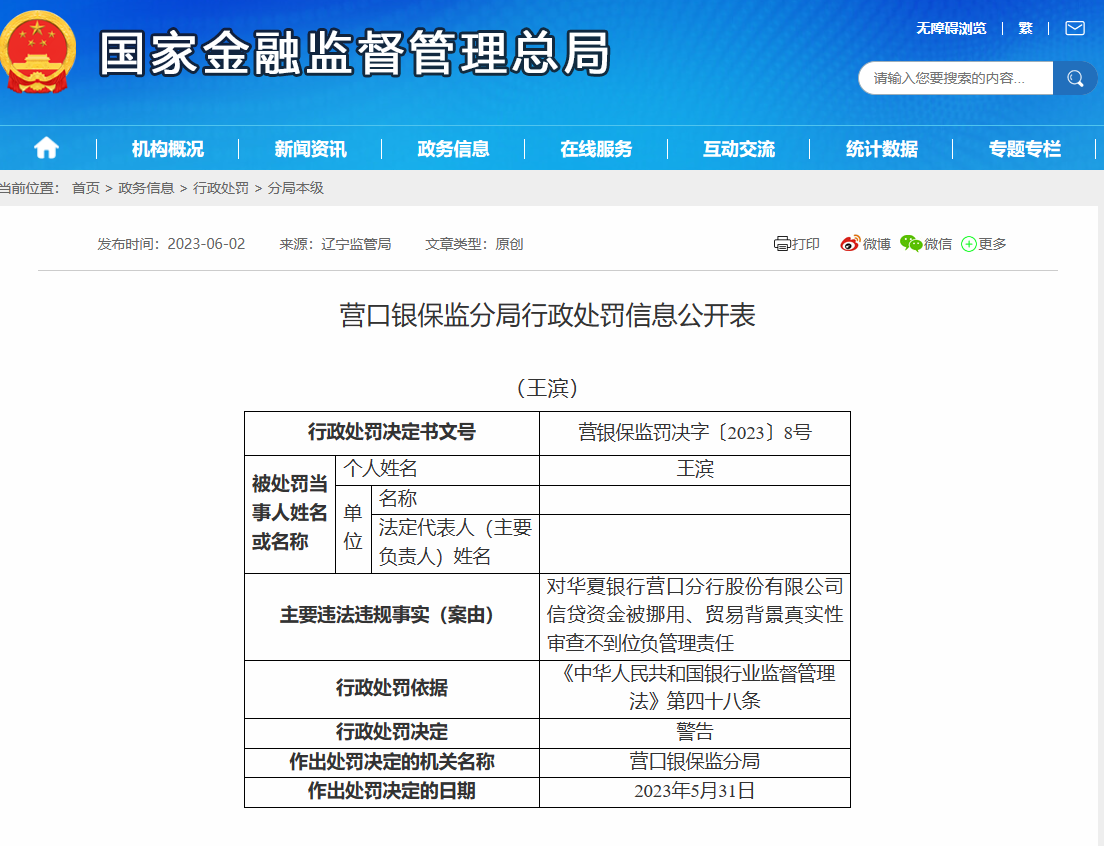Share via Weibo icon
This screenshot has height=846, width=1104.
(x=850, y=244)
